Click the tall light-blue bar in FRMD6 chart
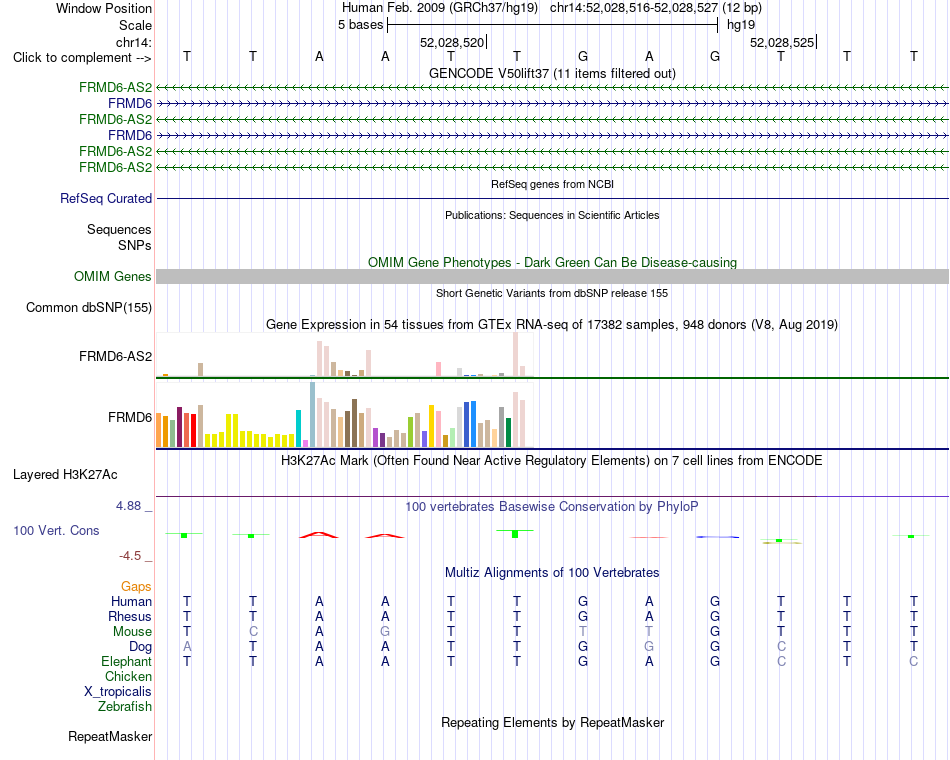 [313, 415]
